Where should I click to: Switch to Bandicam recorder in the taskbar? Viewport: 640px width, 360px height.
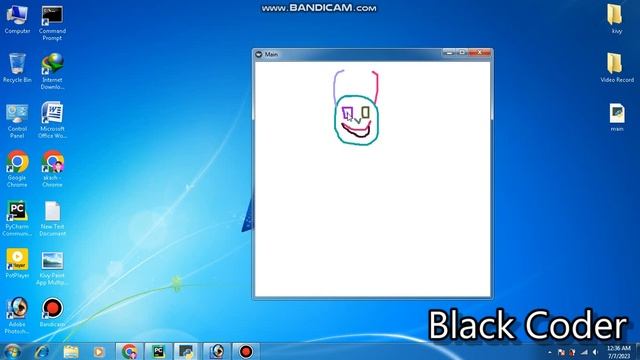[246, 351]
